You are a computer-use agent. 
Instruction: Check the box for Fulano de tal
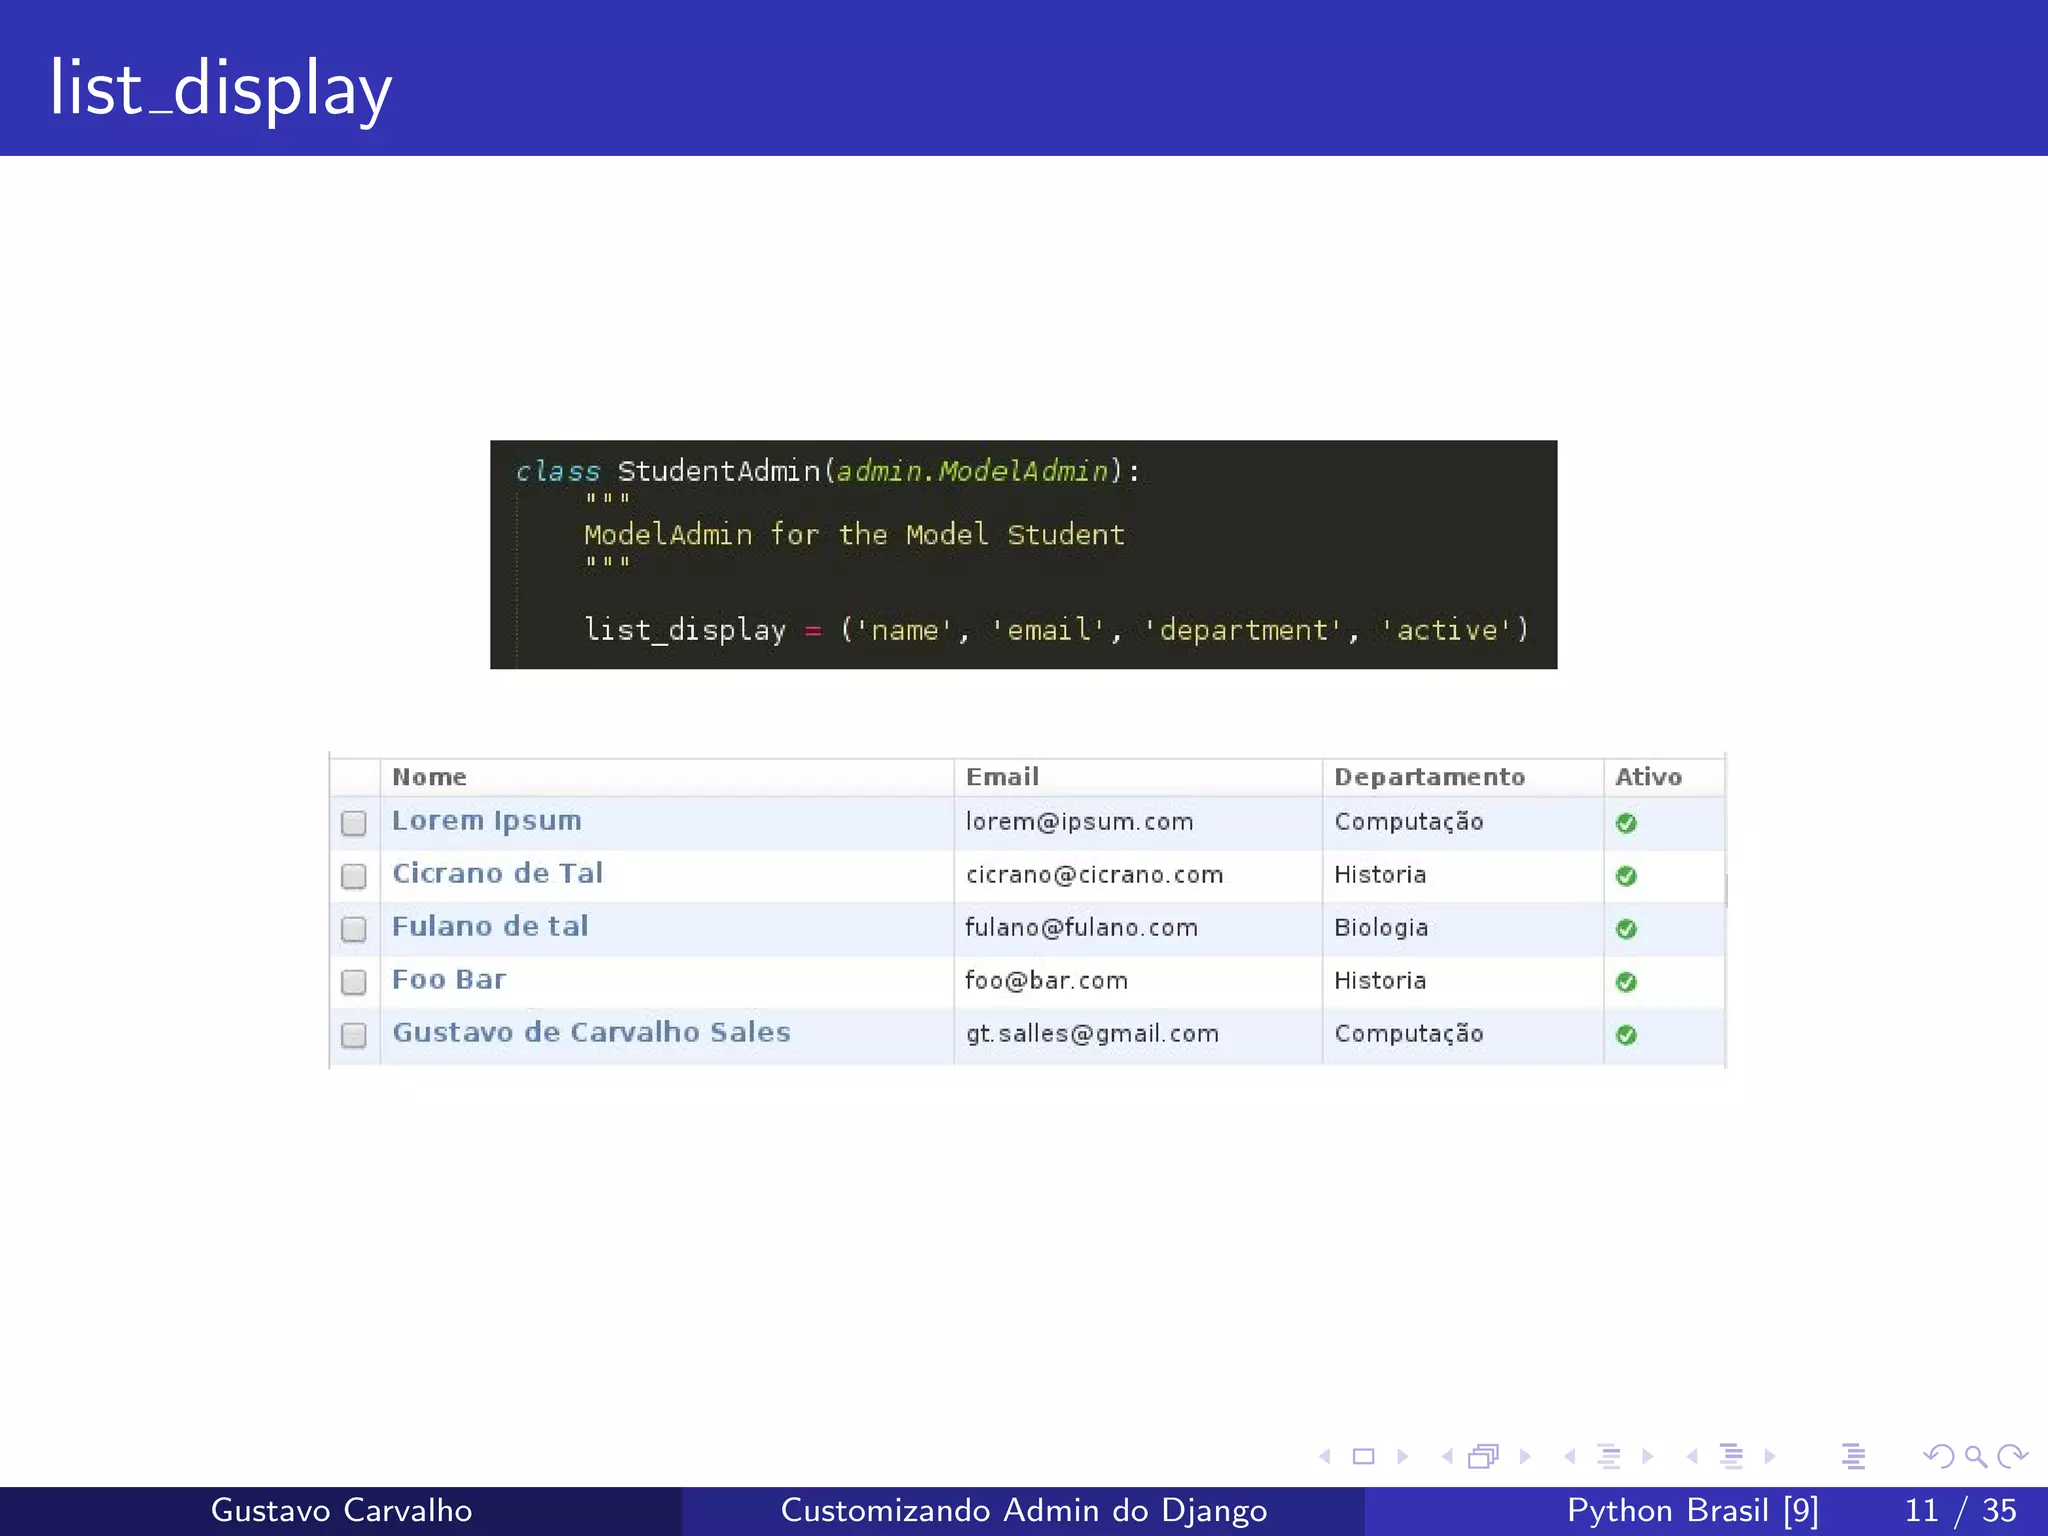[354, 929]
